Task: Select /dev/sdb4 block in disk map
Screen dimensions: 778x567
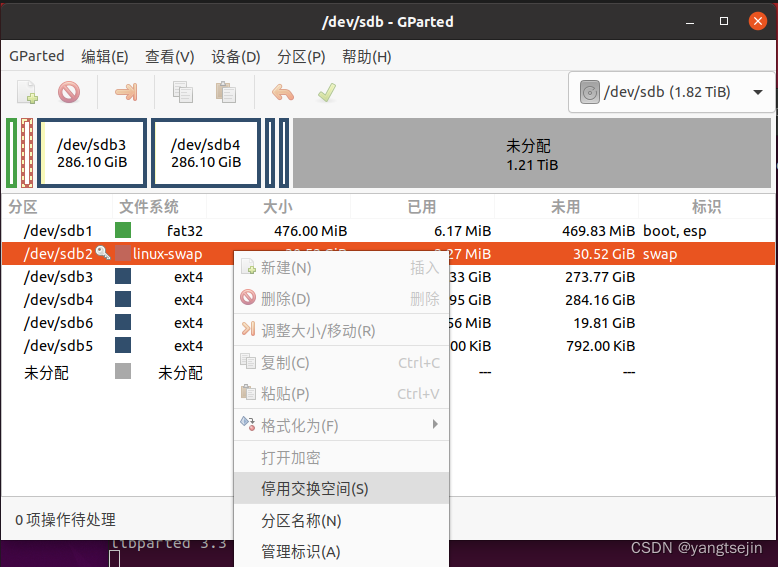Action: tap(206, 153)
